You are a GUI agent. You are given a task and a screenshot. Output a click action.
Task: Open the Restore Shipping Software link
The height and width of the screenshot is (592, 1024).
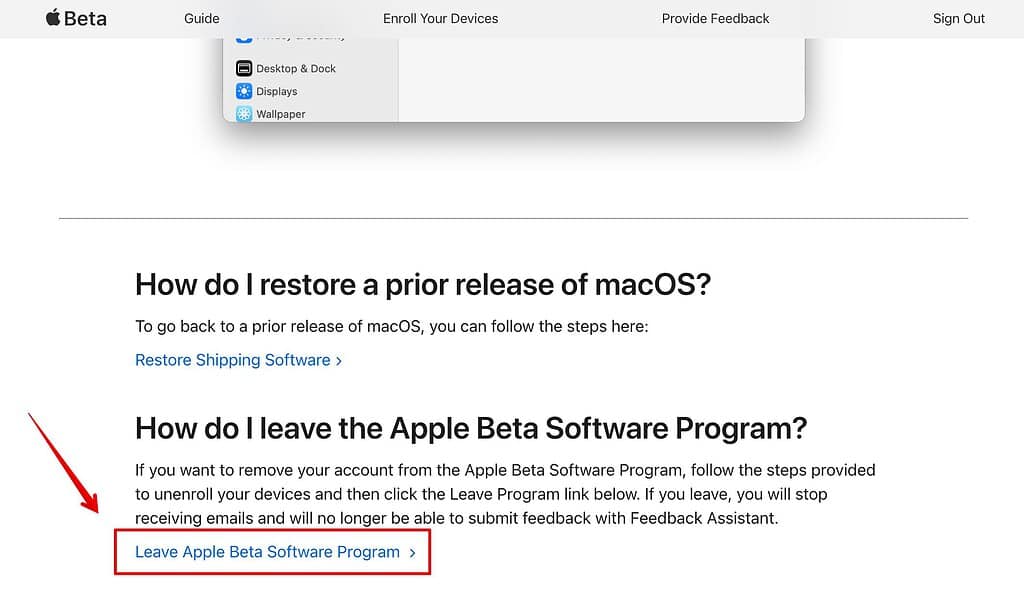[x=231, y=360]
